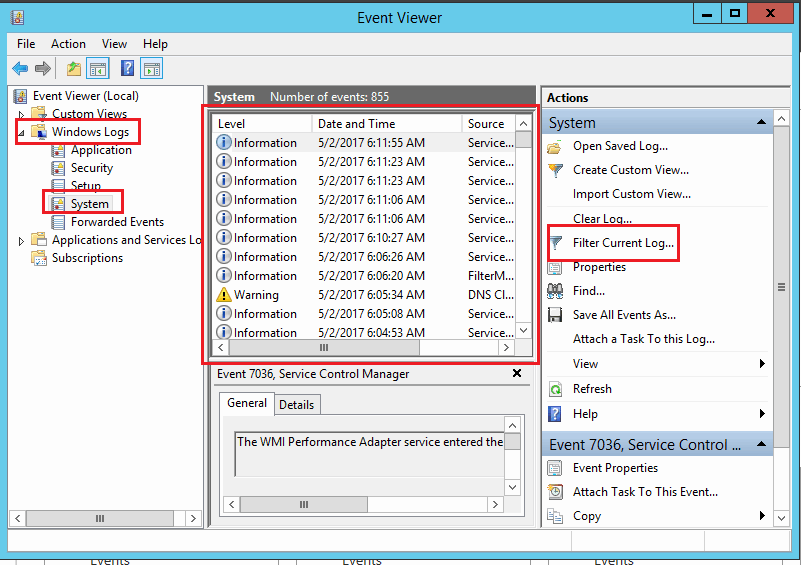Click console tree horizontal scrollbar left arrow
The image size is (801, 565).
click(x=17, y=519)
